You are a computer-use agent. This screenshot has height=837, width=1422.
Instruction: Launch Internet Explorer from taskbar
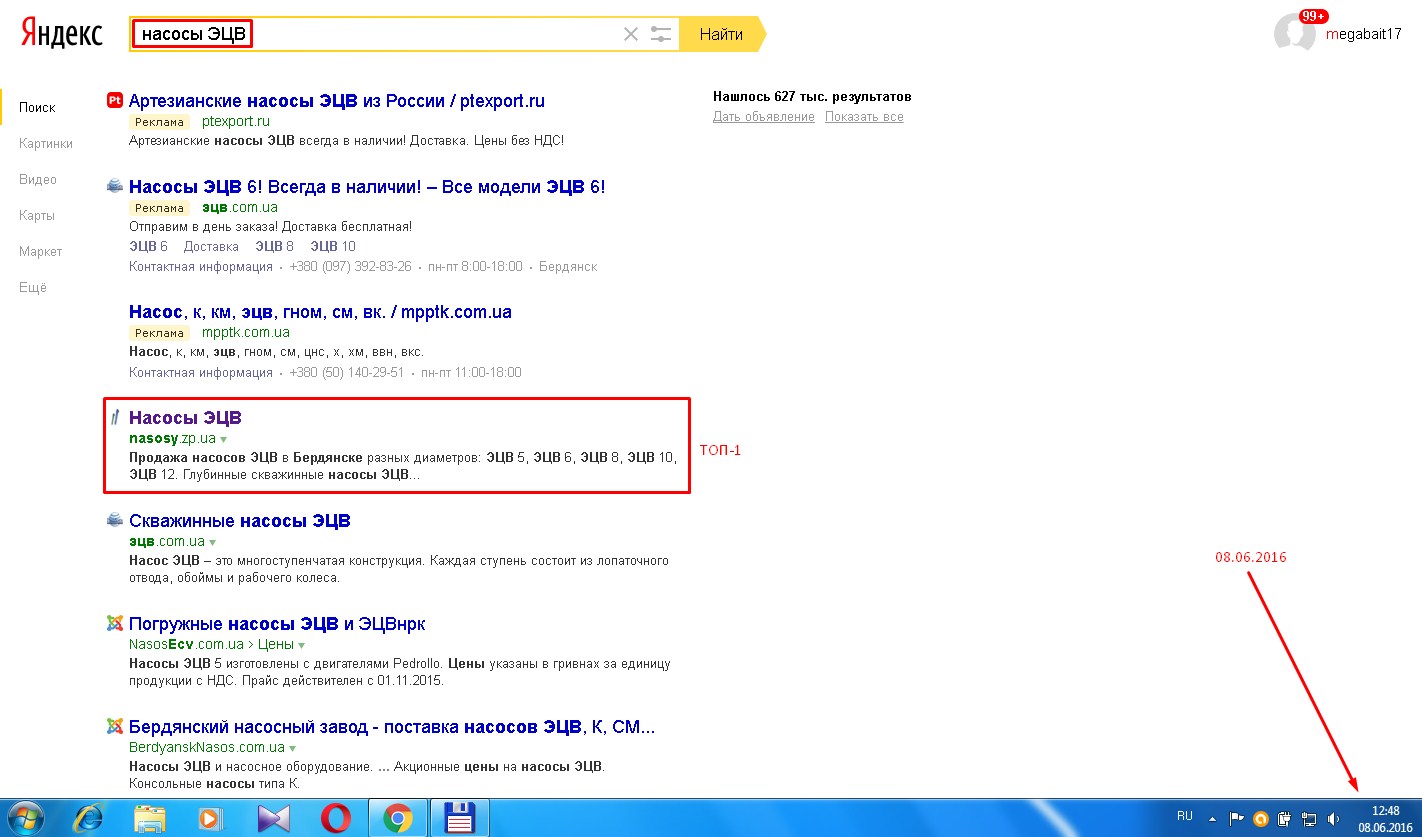(x=88, y=819)
